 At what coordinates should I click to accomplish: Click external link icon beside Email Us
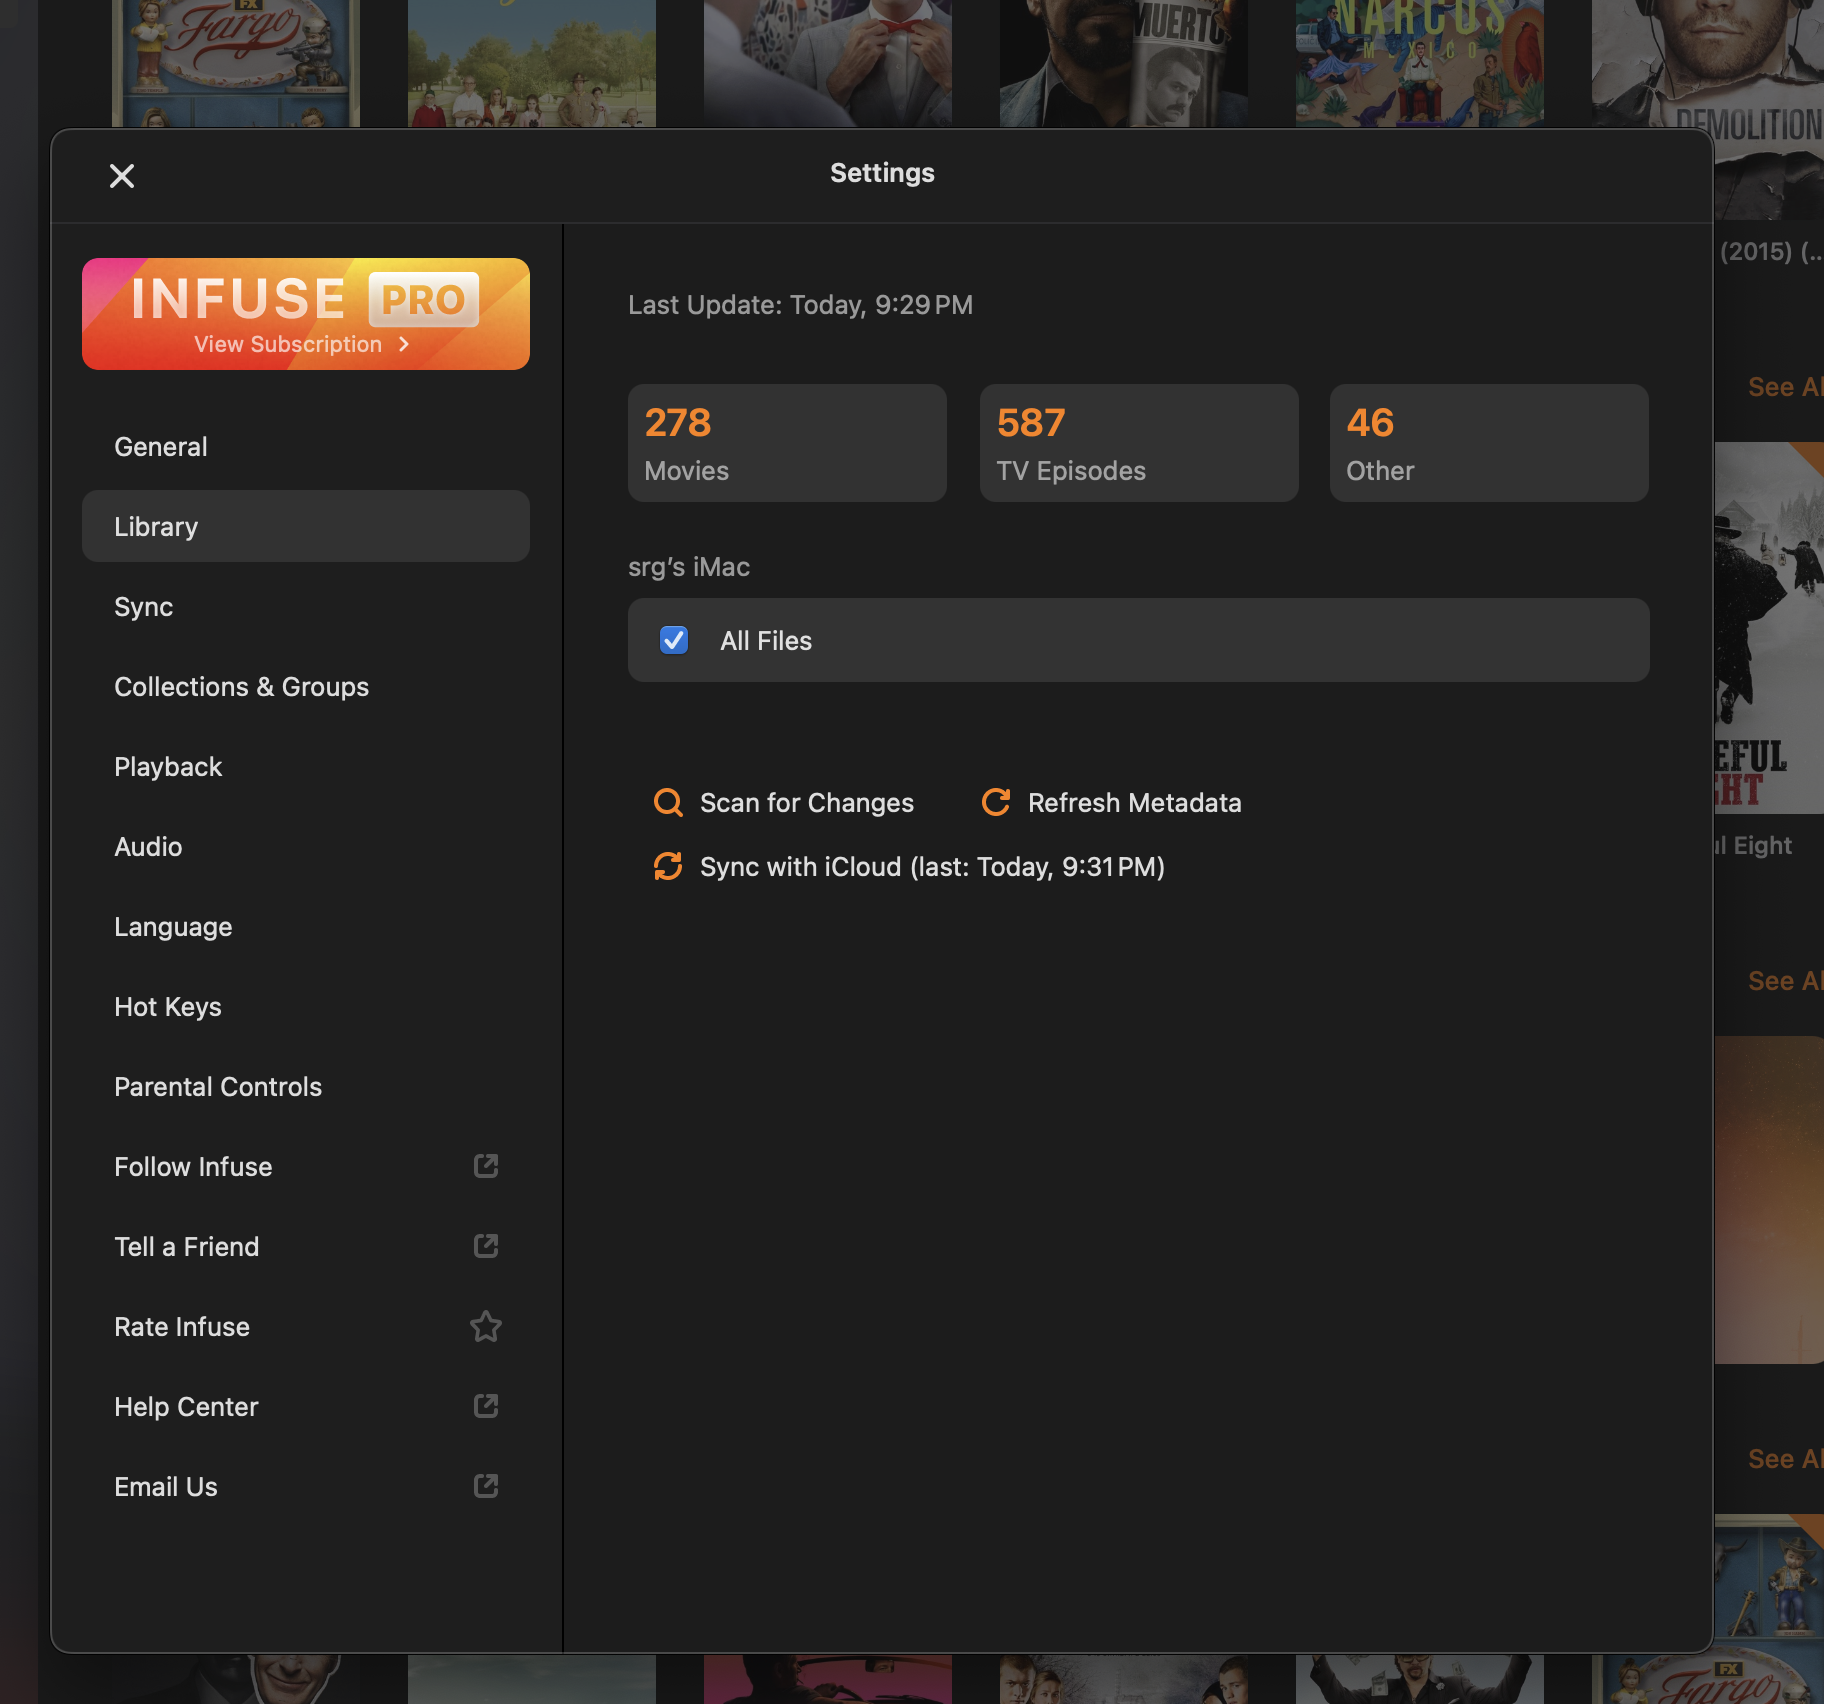click(x=486, y=1486)
